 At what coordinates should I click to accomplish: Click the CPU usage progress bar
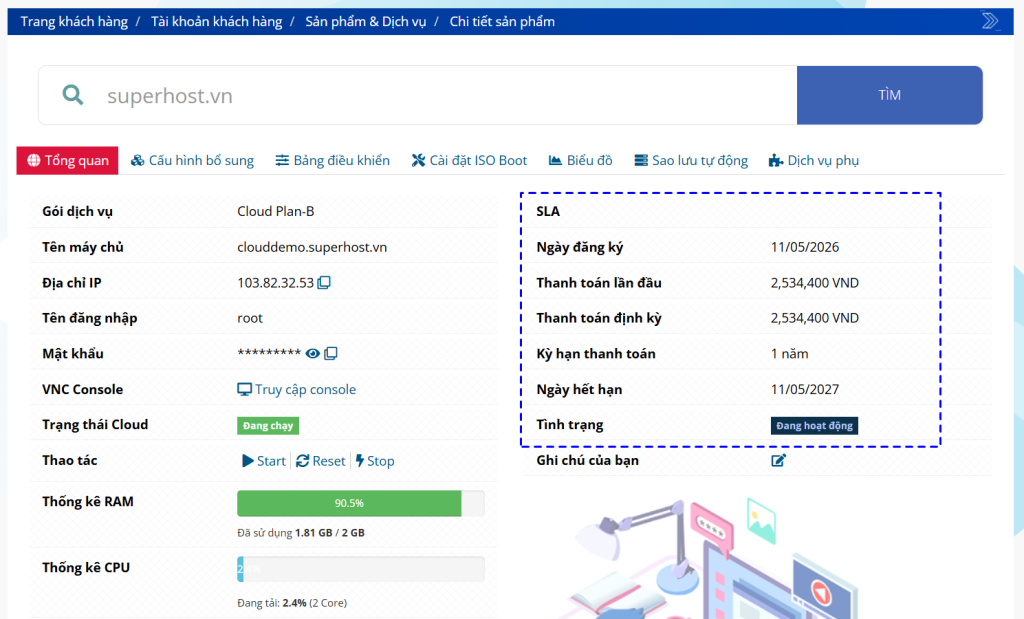[360, 569]
